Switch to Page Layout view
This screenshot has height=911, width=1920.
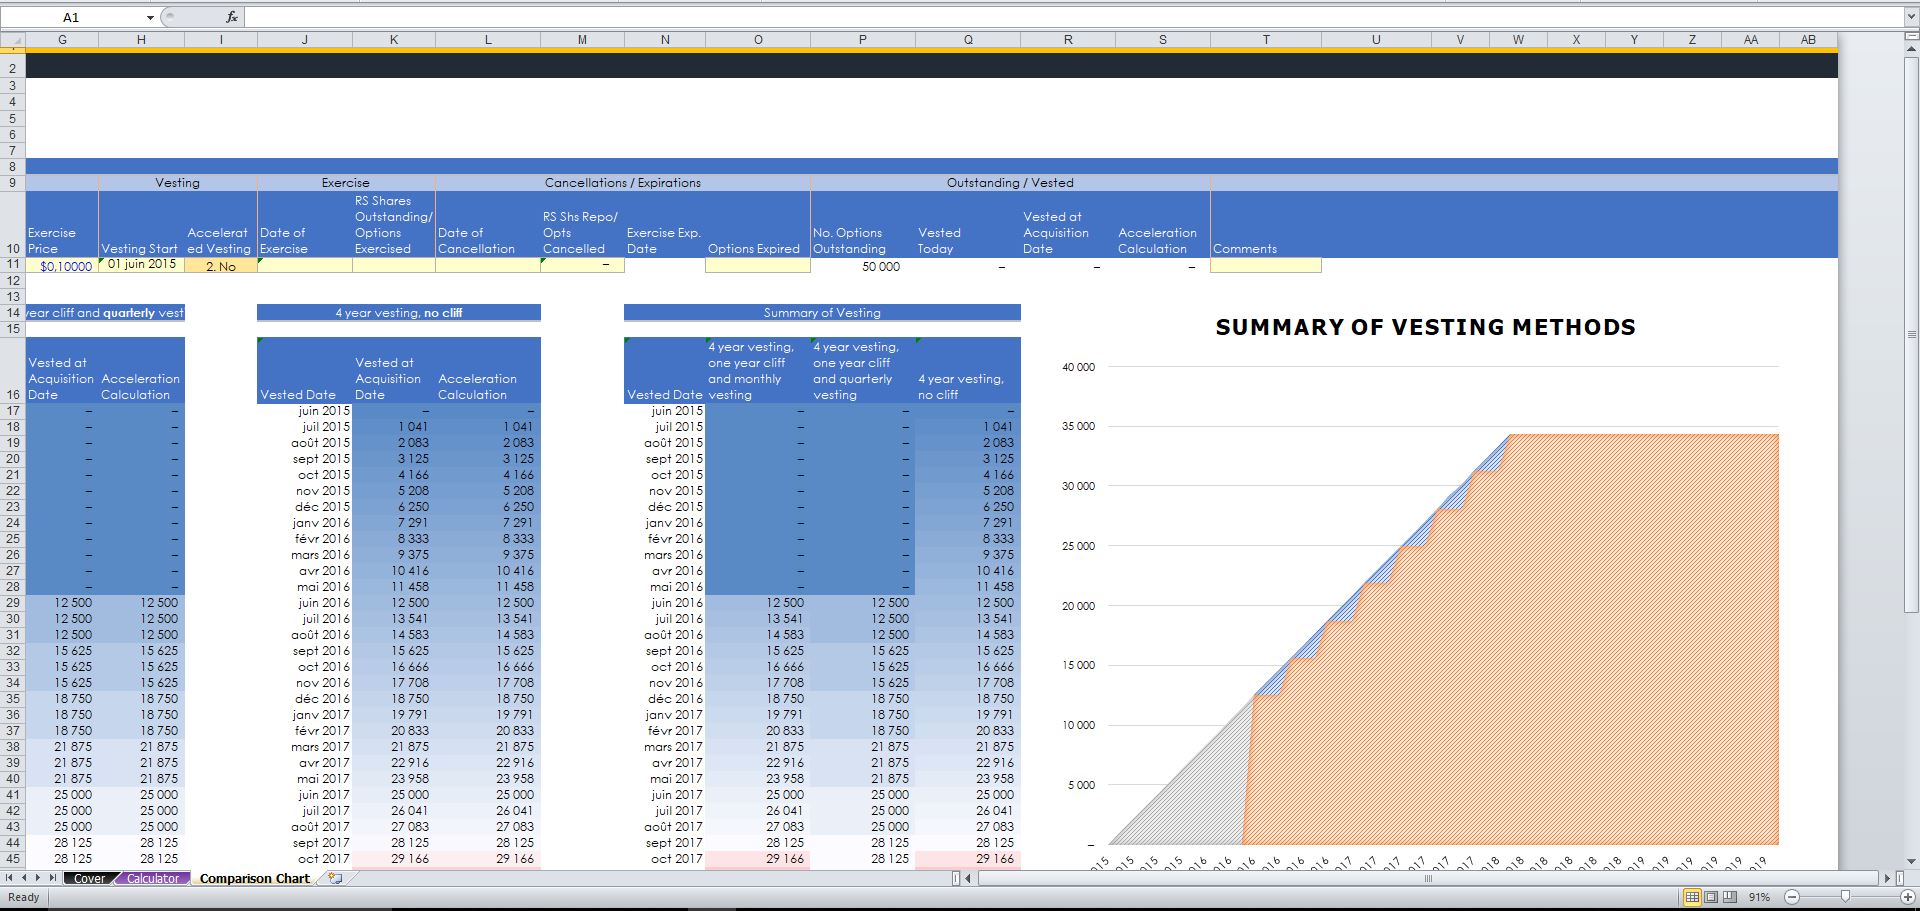click(1711, 897)
